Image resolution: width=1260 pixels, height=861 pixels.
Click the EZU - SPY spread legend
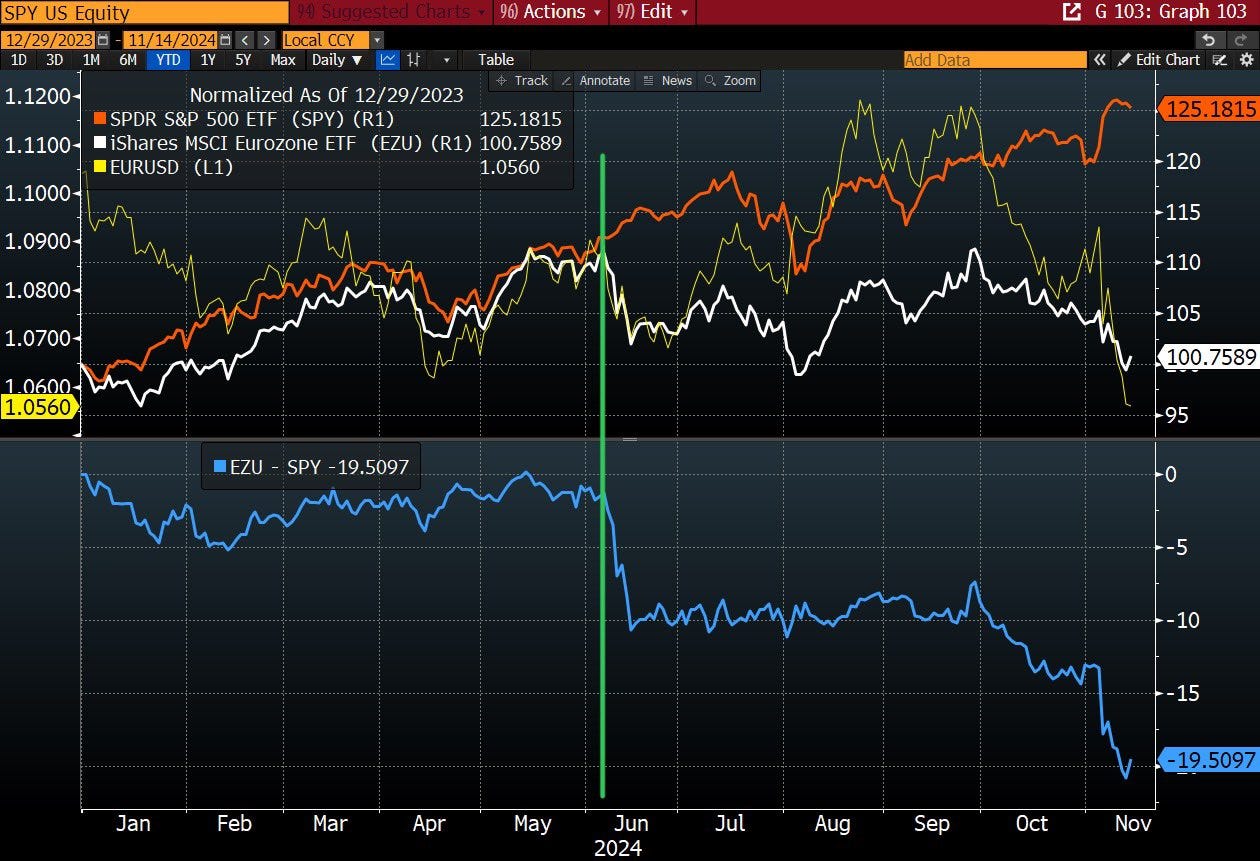311,466
